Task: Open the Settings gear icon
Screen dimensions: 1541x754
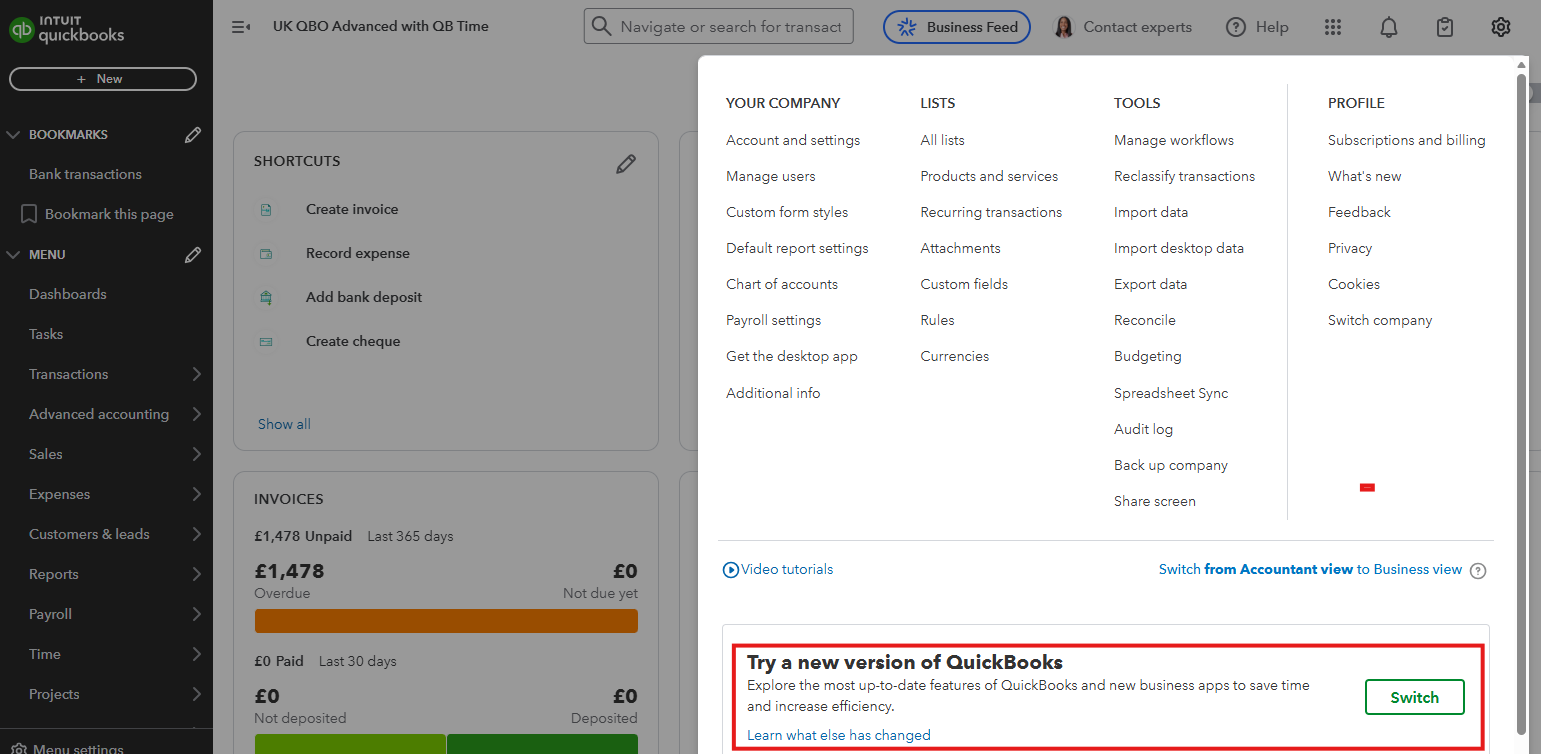Action: click(x=1500, y=27)
